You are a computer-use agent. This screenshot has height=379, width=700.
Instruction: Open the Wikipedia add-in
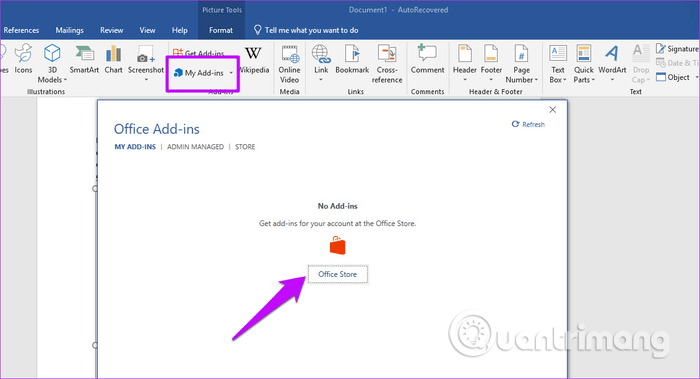254,60
